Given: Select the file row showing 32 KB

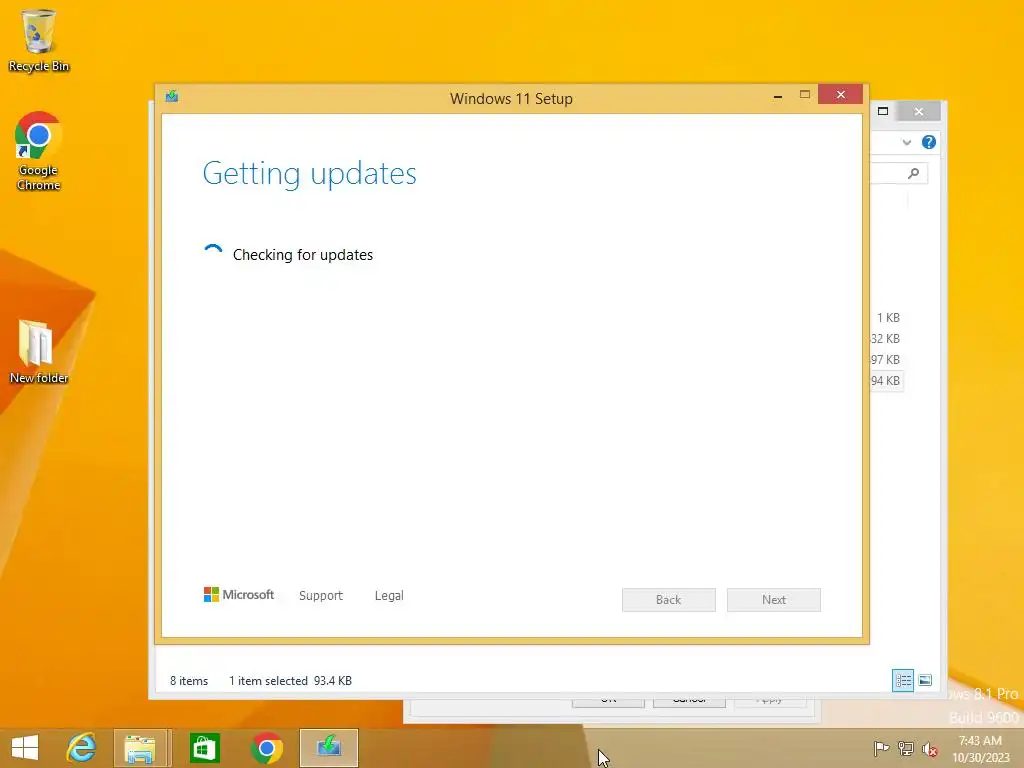Looking at the screenshot, I should pyautogui.click(x=886, y=339).
